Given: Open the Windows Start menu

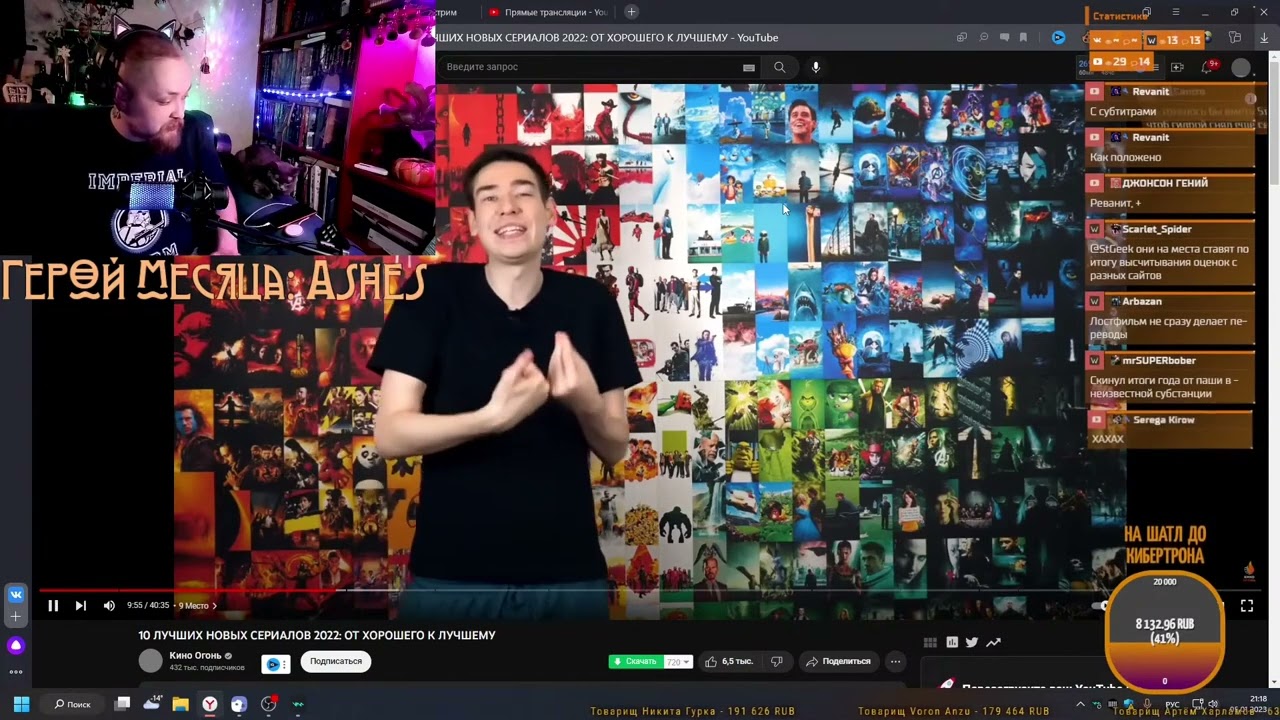Looking at the screenshot, I should pos(21,704).
